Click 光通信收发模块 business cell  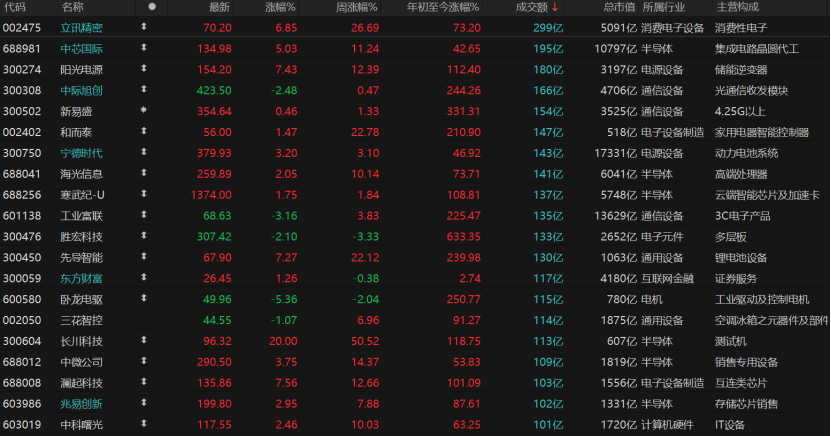[751, 91]
